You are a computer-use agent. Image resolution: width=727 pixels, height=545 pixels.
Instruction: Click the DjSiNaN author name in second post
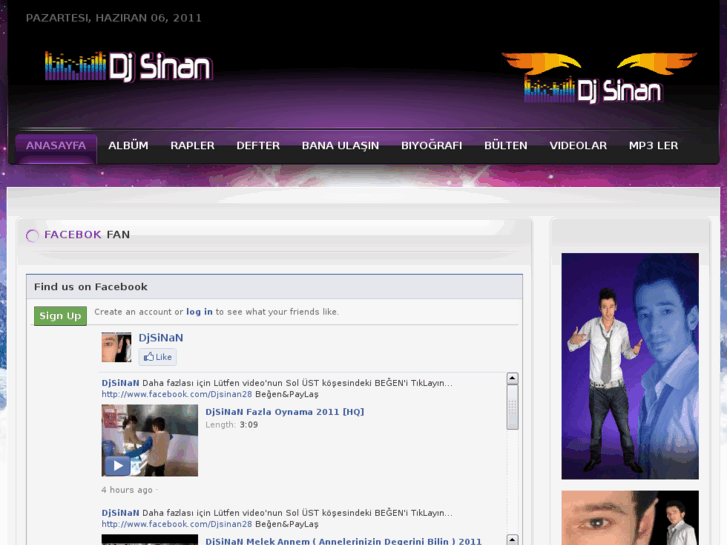click(x=121, y=513)
